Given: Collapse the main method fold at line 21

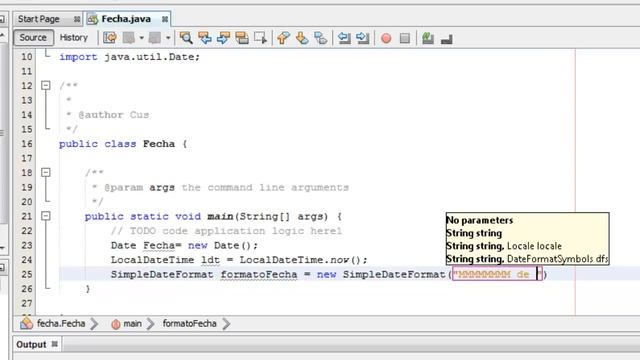Looking at the screenshot, I should pos(46,216).
